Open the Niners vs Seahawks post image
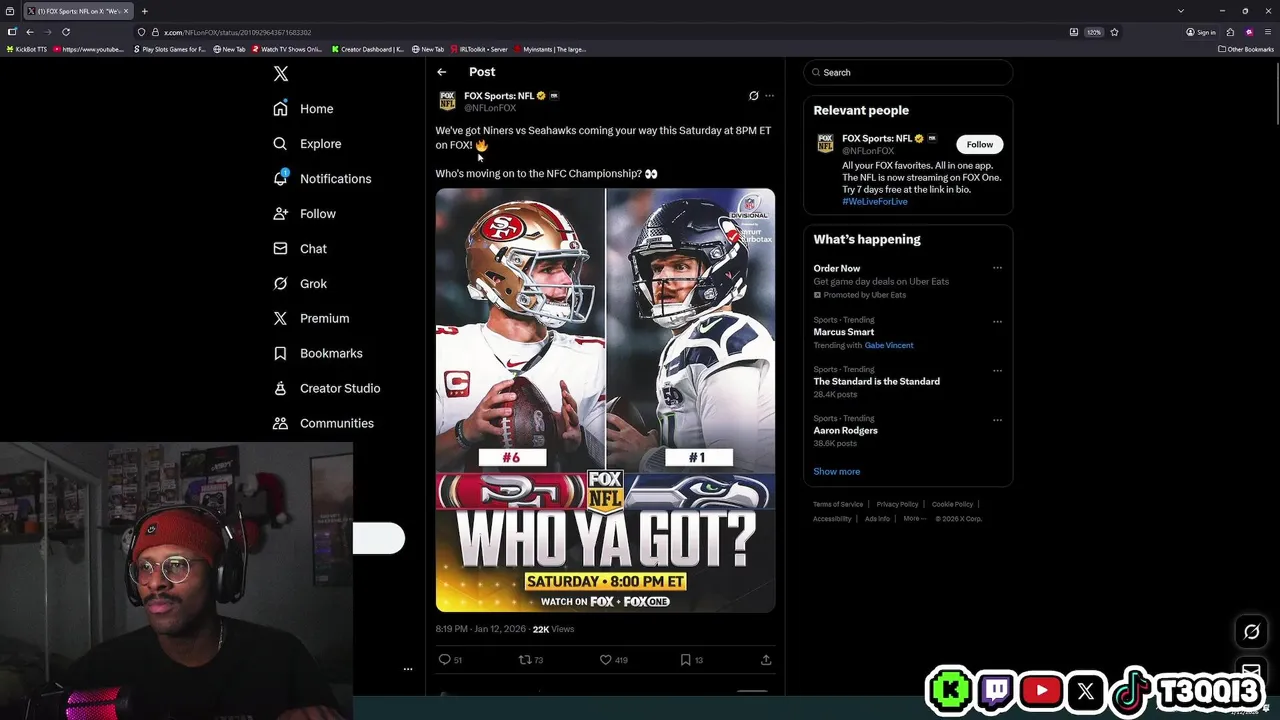The image size is (1280, 720). [x=605, y=400]
